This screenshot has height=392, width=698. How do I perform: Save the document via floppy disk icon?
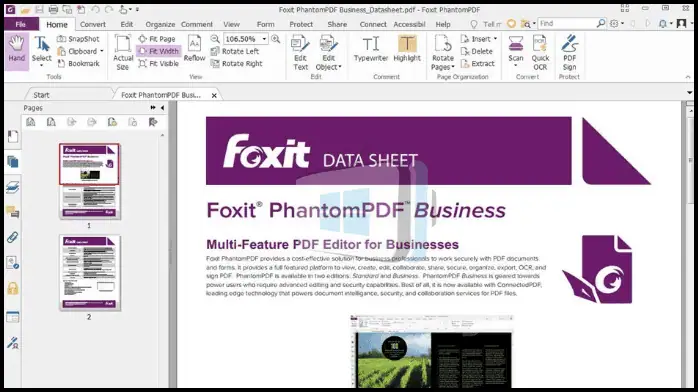[39, 9]
